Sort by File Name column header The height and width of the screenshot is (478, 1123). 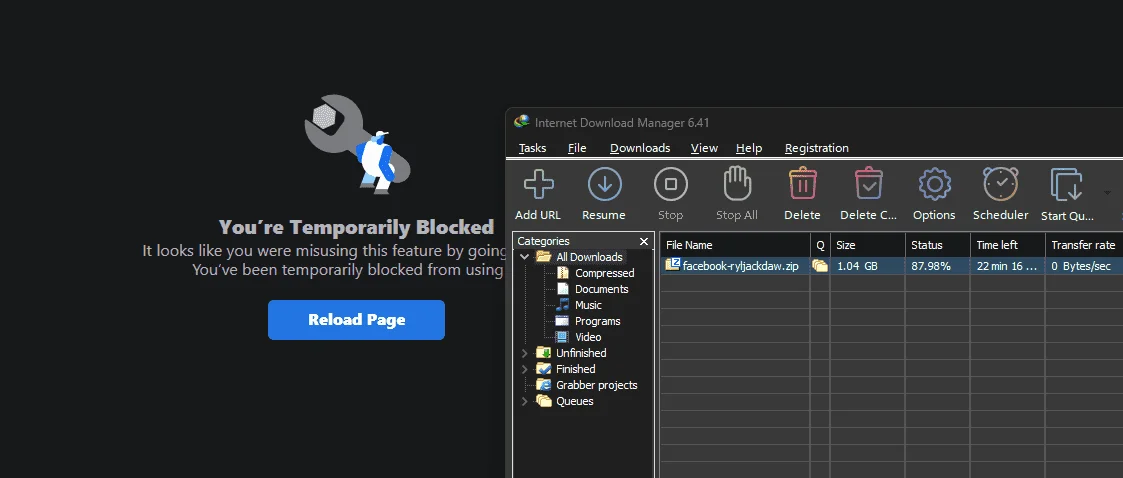pos(735,245)
